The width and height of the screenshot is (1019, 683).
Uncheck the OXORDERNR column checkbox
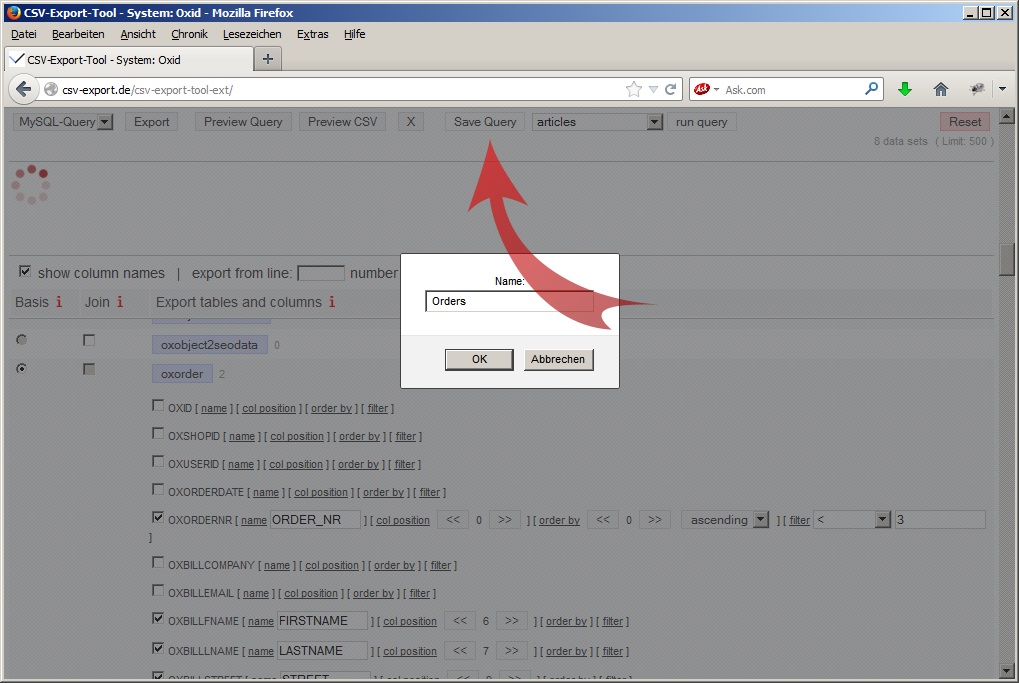pos(158,517)
